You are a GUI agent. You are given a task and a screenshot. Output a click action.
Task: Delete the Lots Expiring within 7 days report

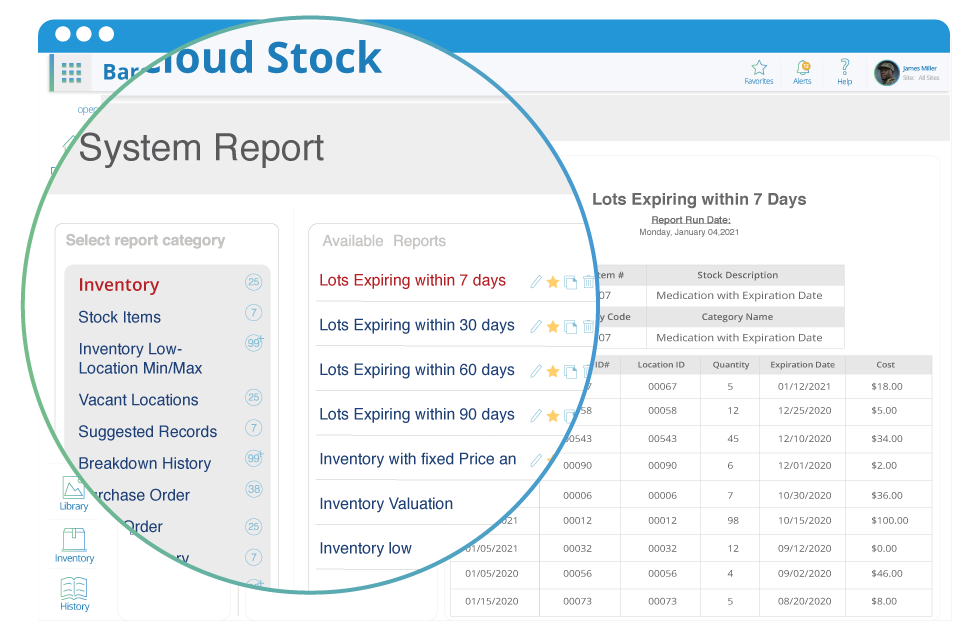588,282
